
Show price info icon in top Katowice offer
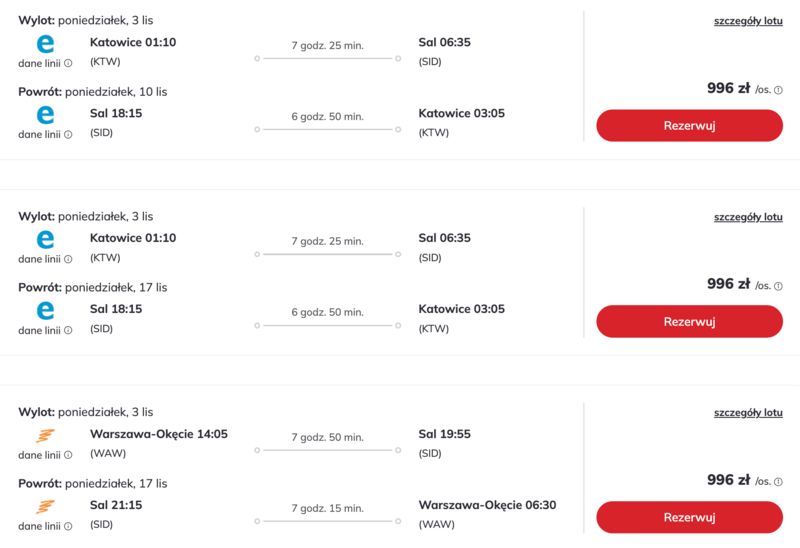coord(778,90)
